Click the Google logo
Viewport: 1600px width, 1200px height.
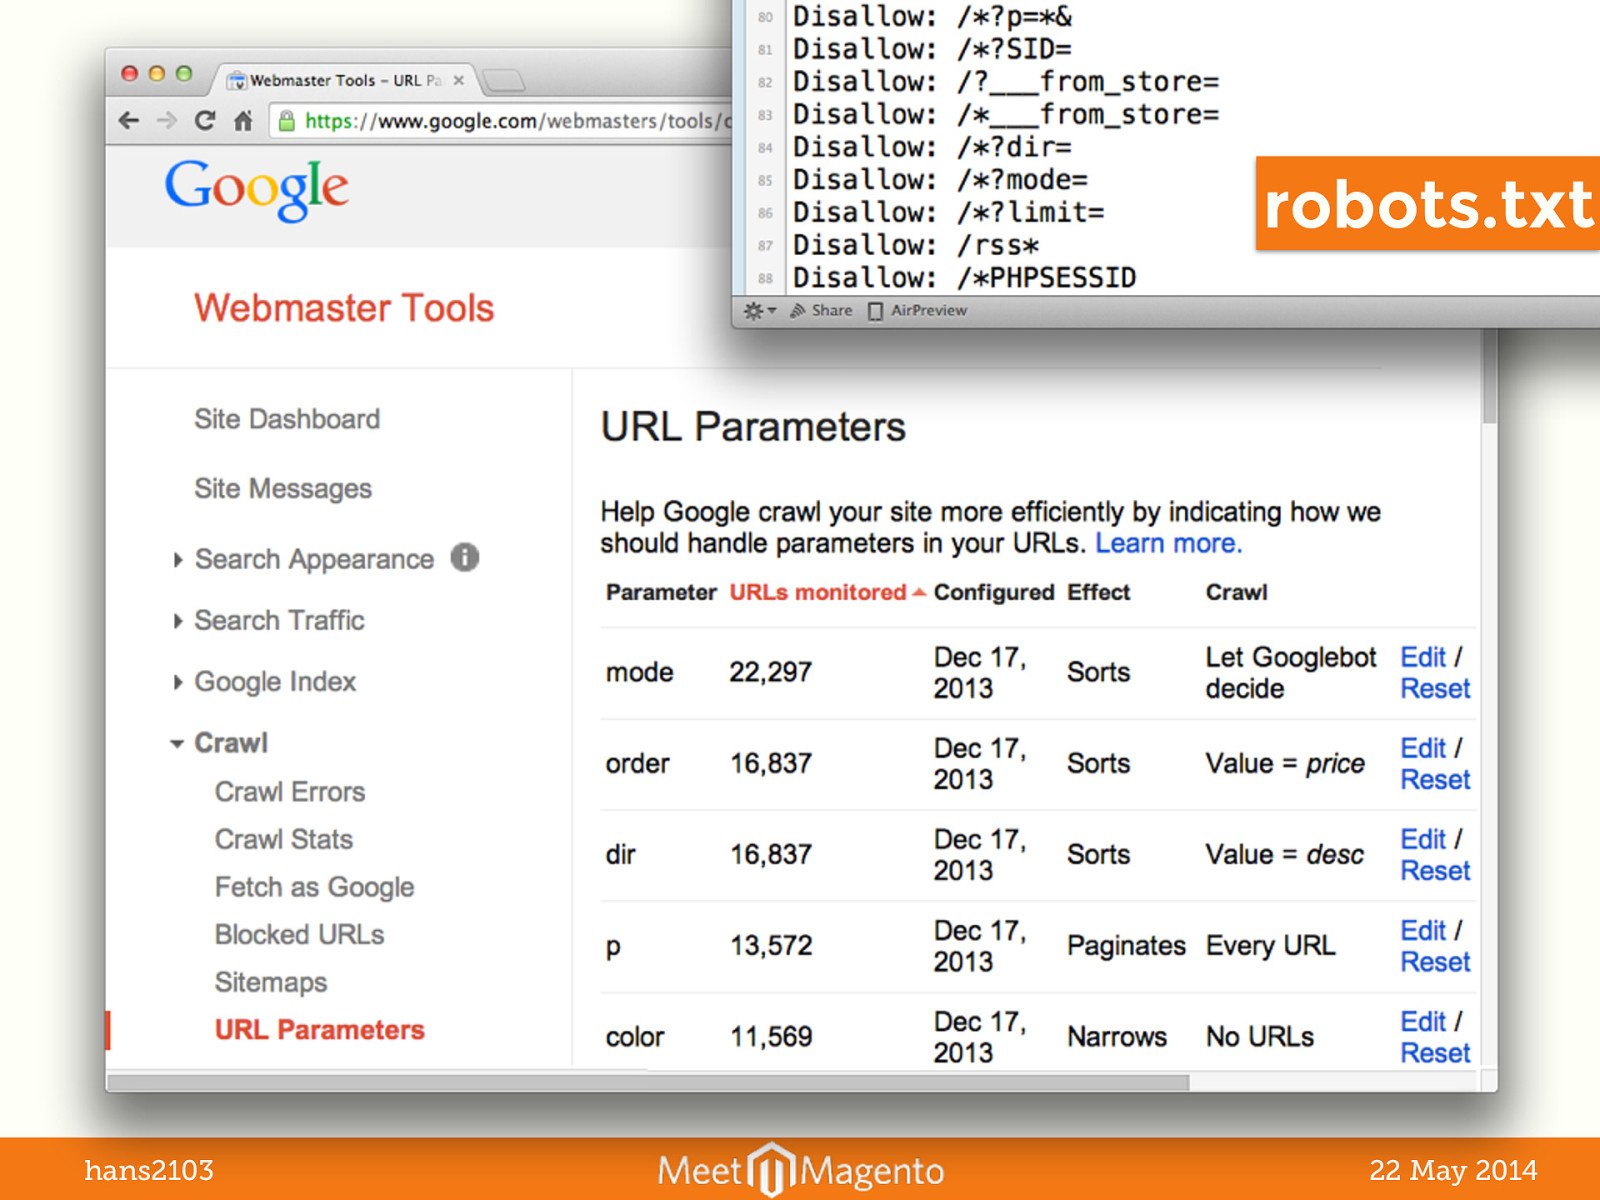coord(257,189)
